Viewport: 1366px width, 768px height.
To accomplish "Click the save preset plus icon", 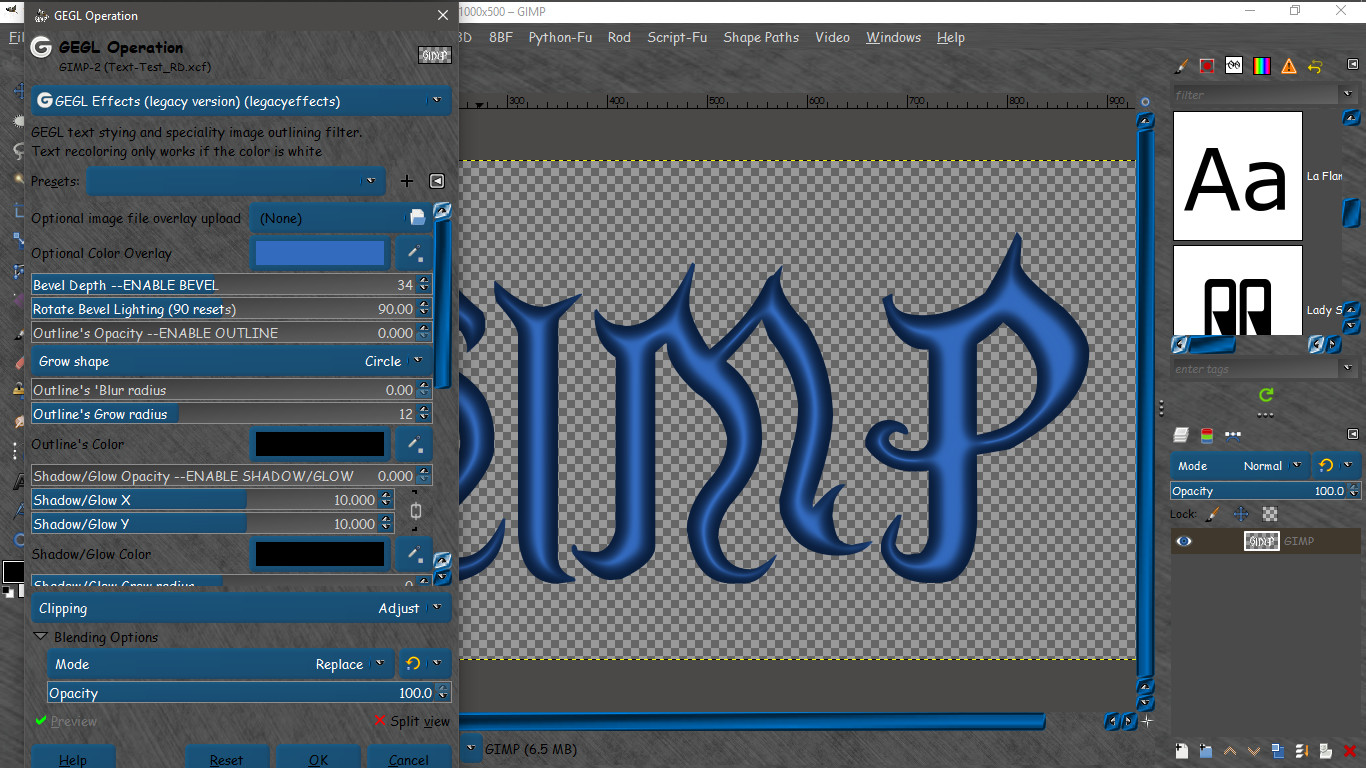I will pyautogui.click(x=406, y=181).
